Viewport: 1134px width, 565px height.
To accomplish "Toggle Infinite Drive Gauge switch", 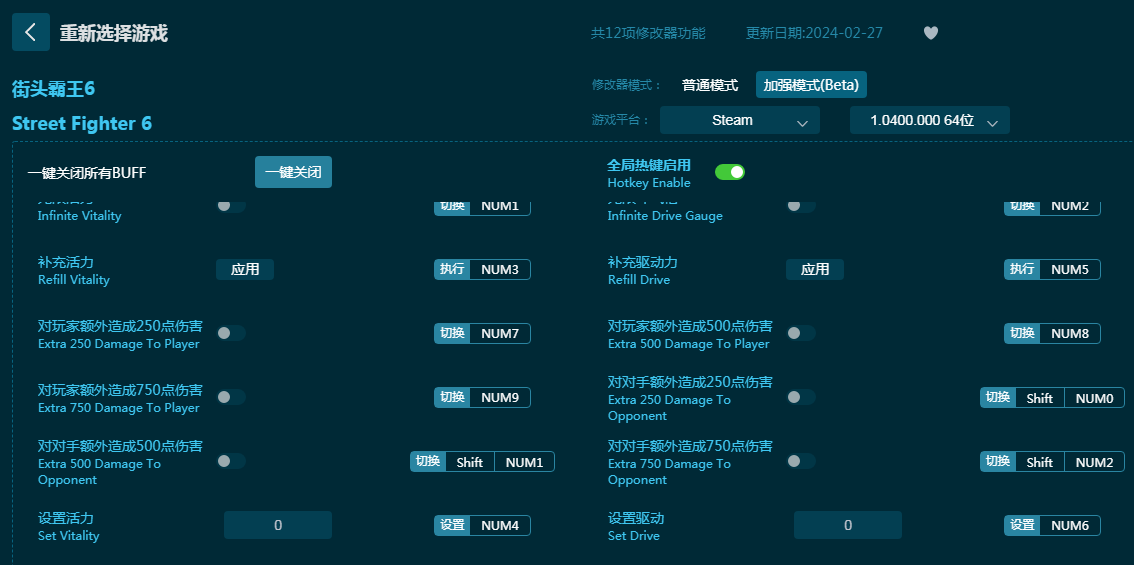I will (801, 205).
